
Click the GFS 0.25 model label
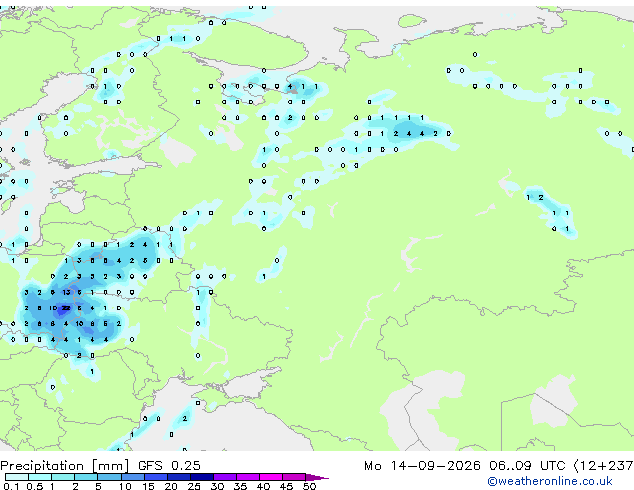(169, 466)
